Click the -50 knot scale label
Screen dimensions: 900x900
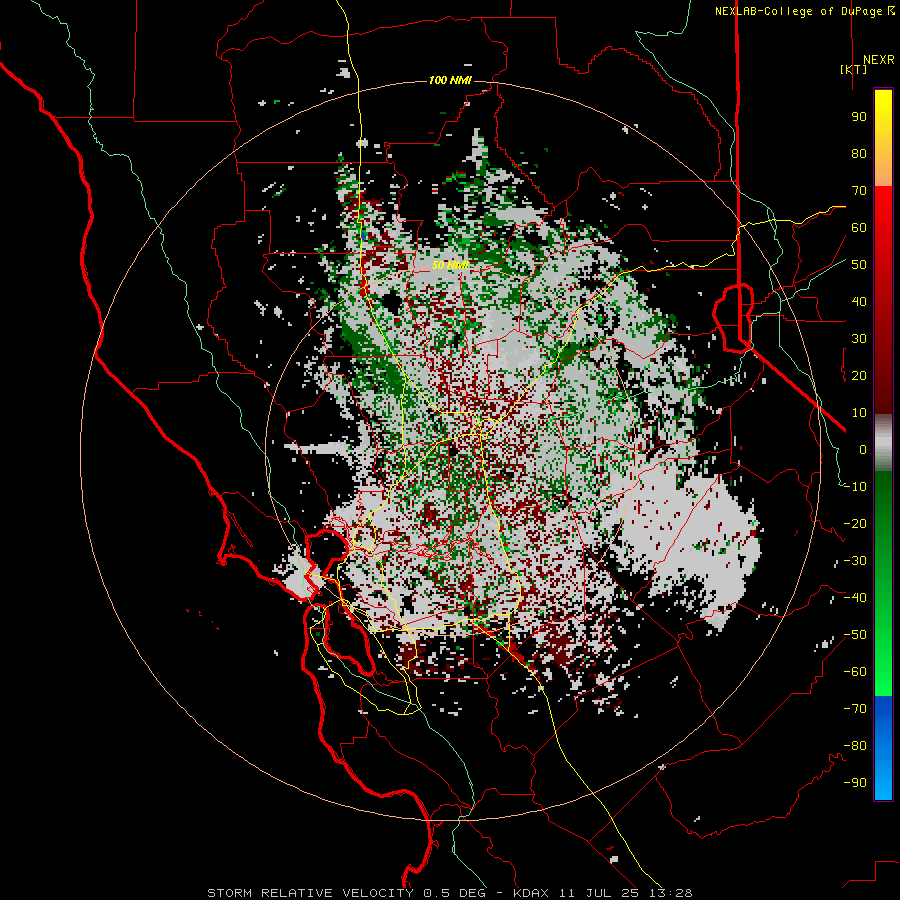[855, 635]
